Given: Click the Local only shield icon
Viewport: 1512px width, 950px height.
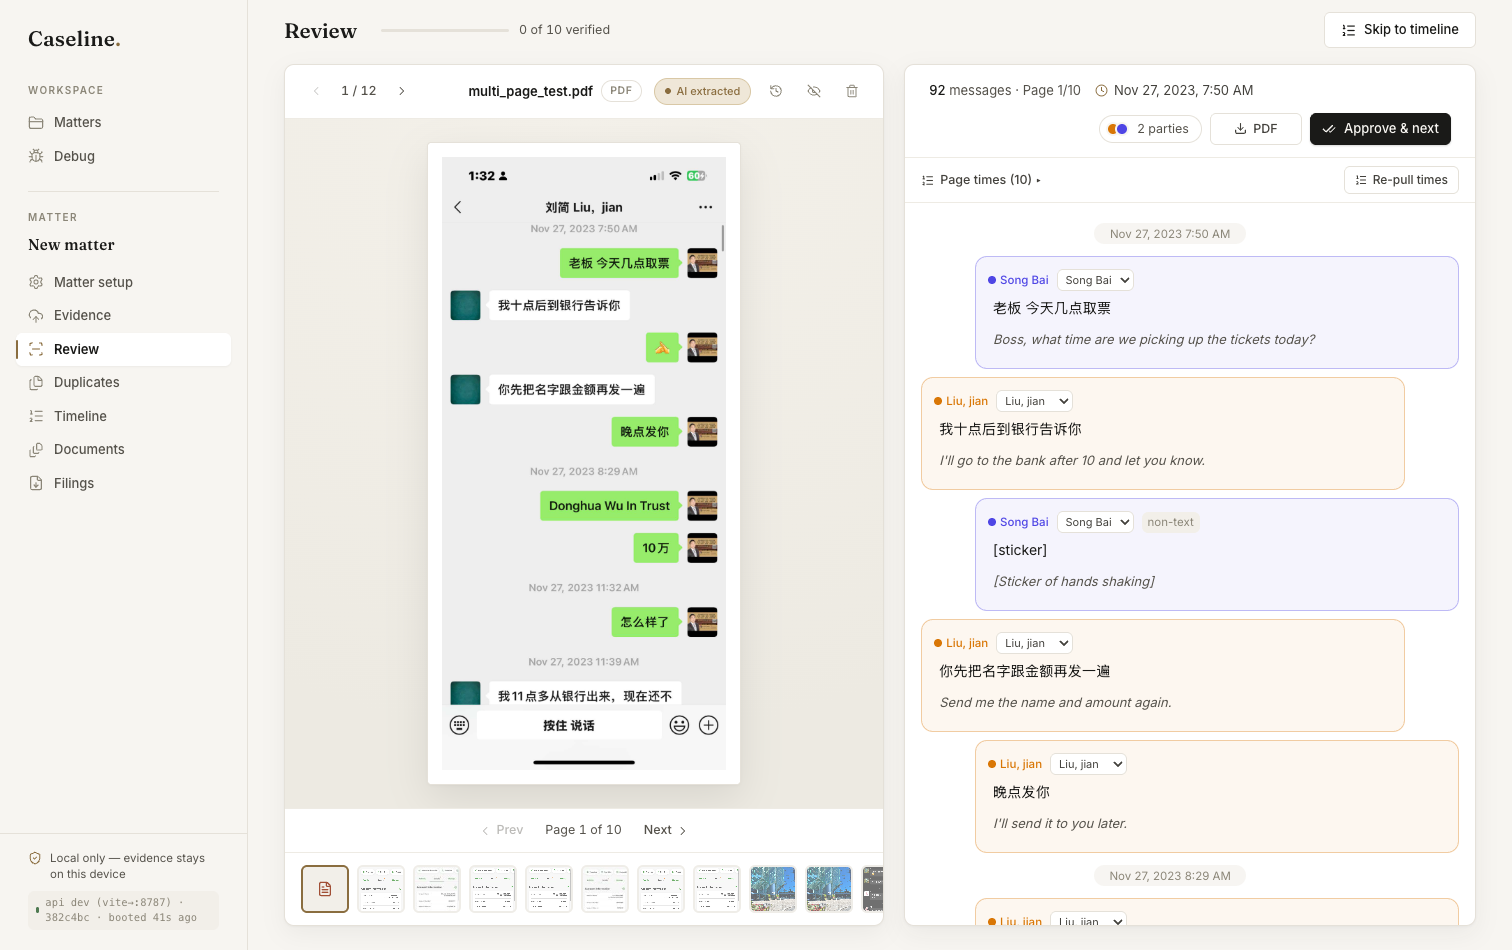Looking at the screenshot, I should coord(35,858).
